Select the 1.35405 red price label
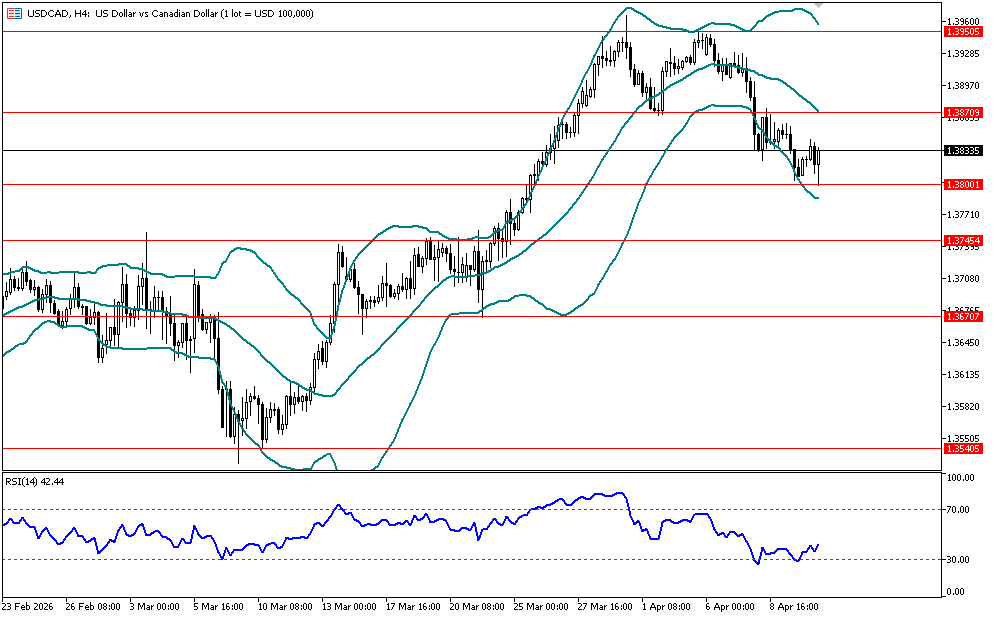The image size is (994, 618). (x=962, y=449)
